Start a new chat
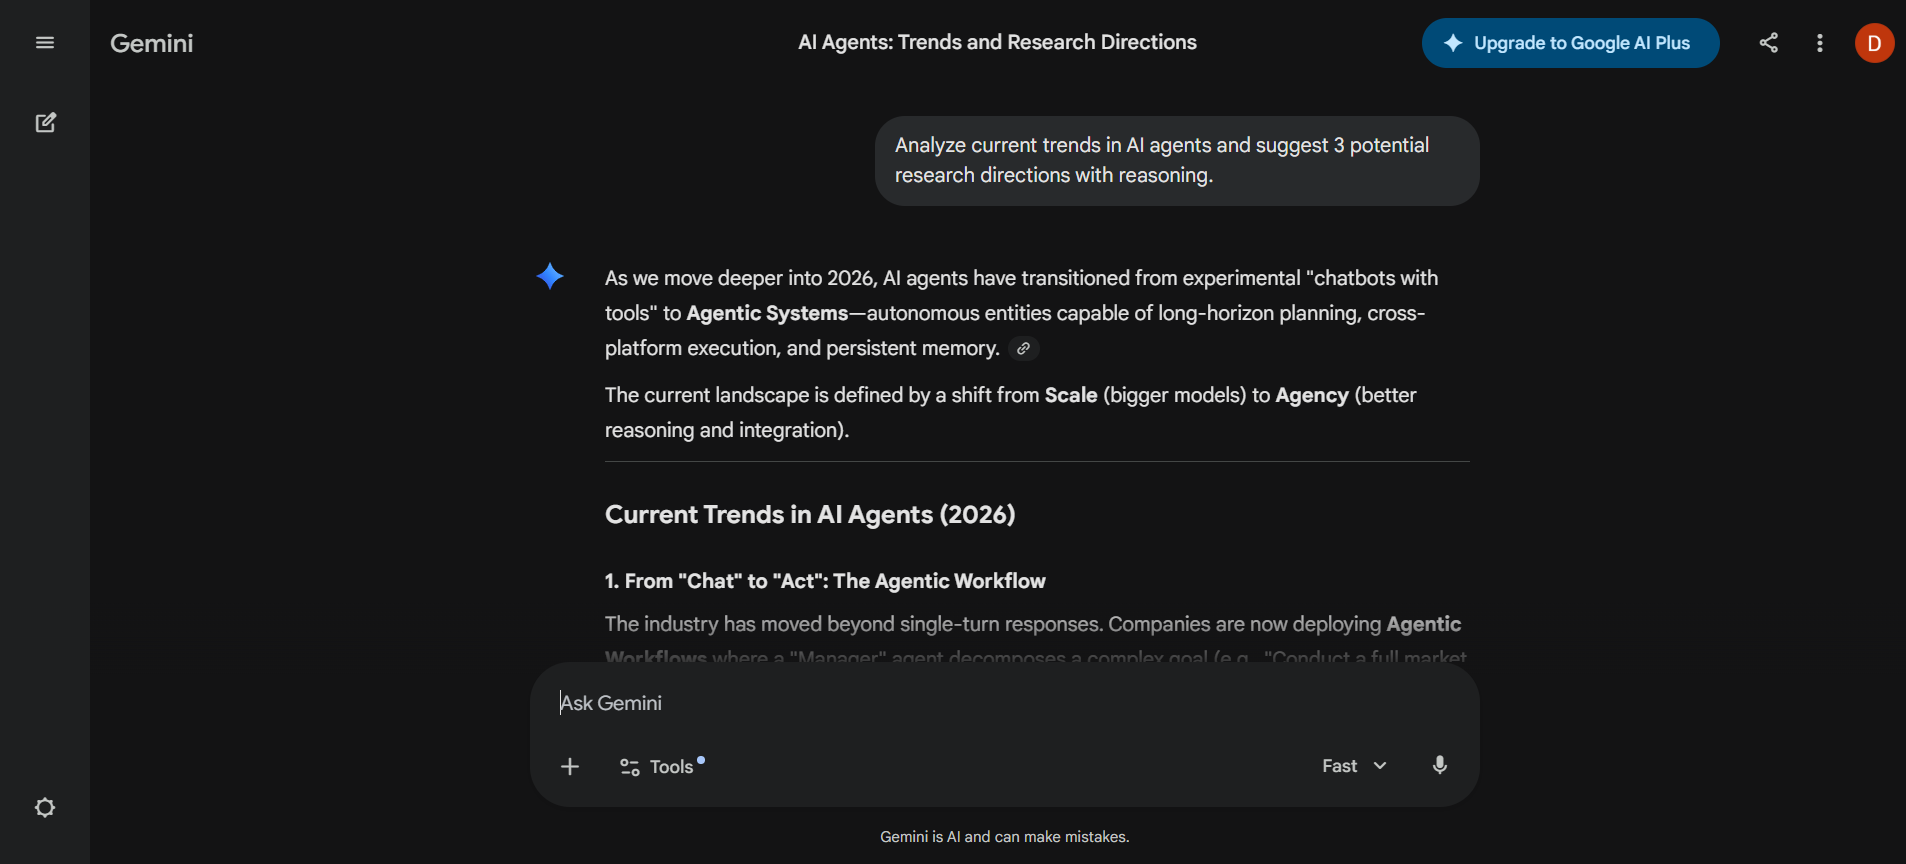Screen dimensions: 1906x864 [x=46, y=122]
